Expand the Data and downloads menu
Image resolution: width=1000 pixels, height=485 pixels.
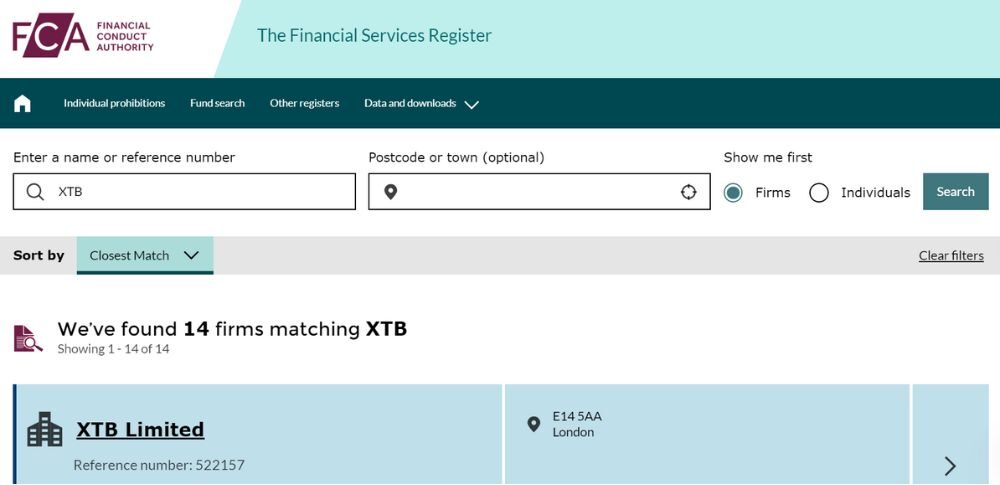(x=421, y=103)
